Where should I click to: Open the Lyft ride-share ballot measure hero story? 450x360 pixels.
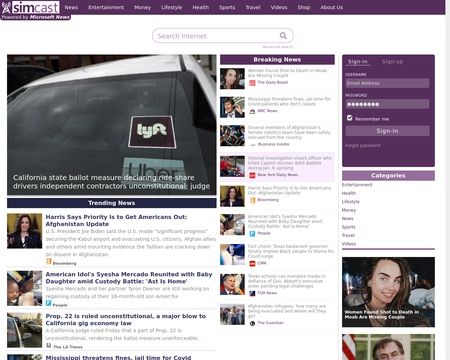pyautogui.click(x=112, y=125)
